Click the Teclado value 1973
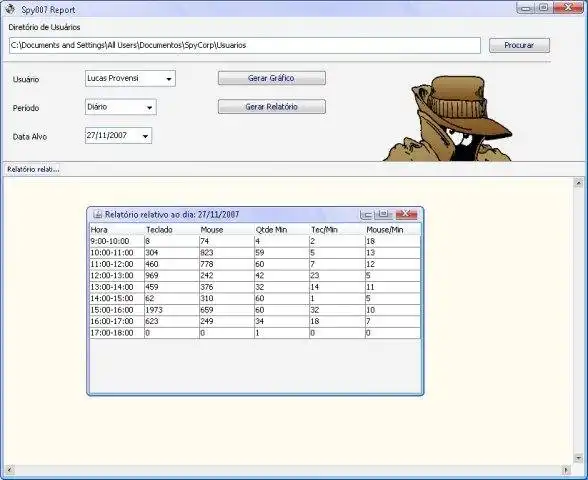The width and height of the screenshot is (588, 480). coord(172,310)
